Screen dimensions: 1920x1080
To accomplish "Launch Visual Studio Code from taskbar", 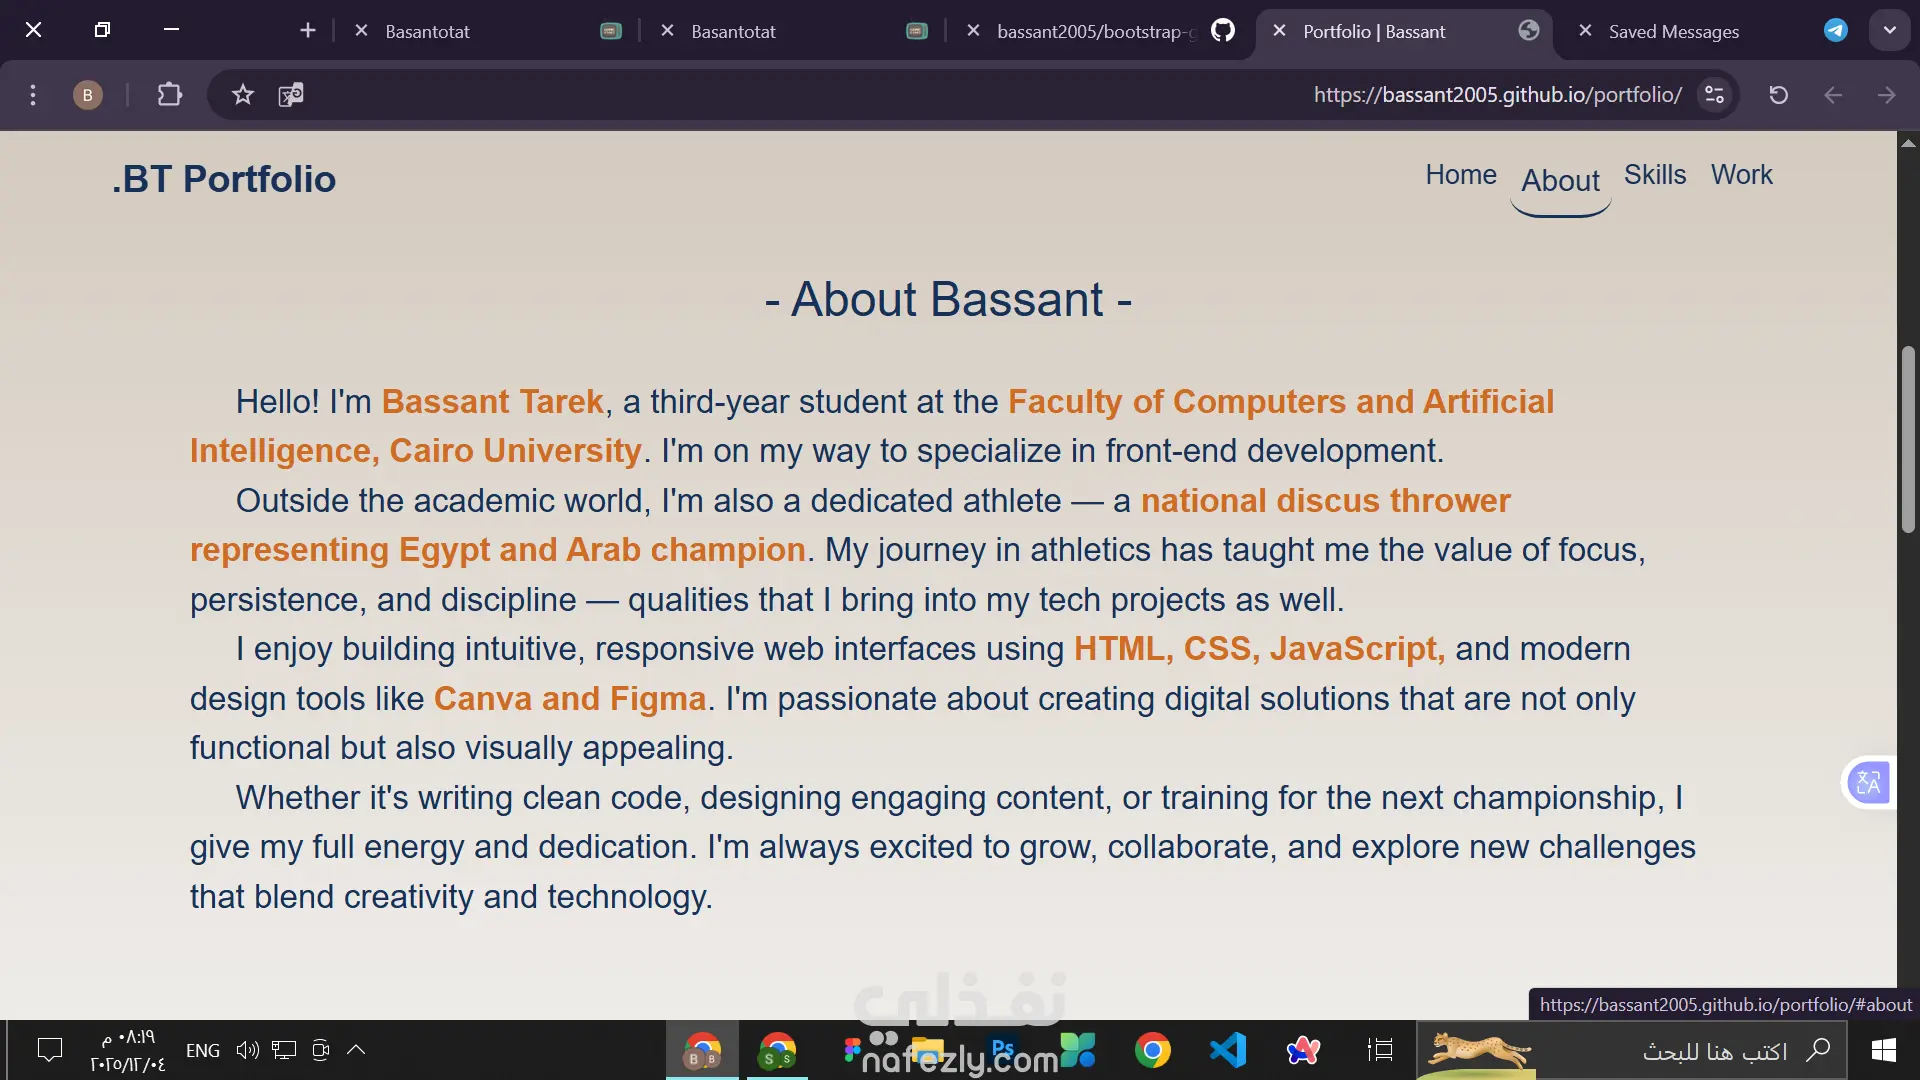I will coord(1227,1050).
